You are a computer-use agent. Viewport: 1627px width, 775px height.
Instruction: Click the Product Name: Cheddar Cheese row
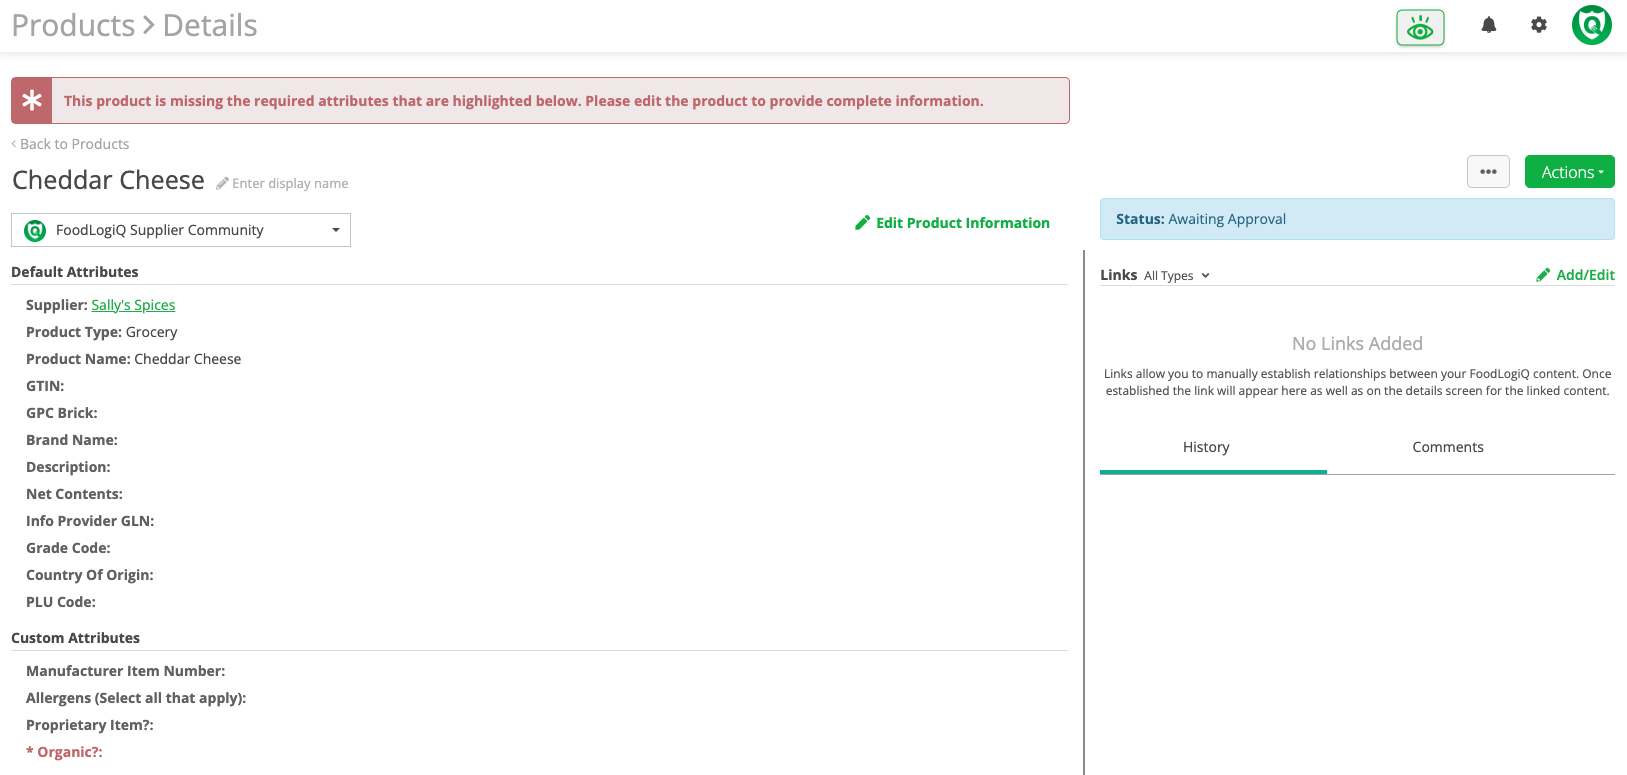(x=134, y=359)
